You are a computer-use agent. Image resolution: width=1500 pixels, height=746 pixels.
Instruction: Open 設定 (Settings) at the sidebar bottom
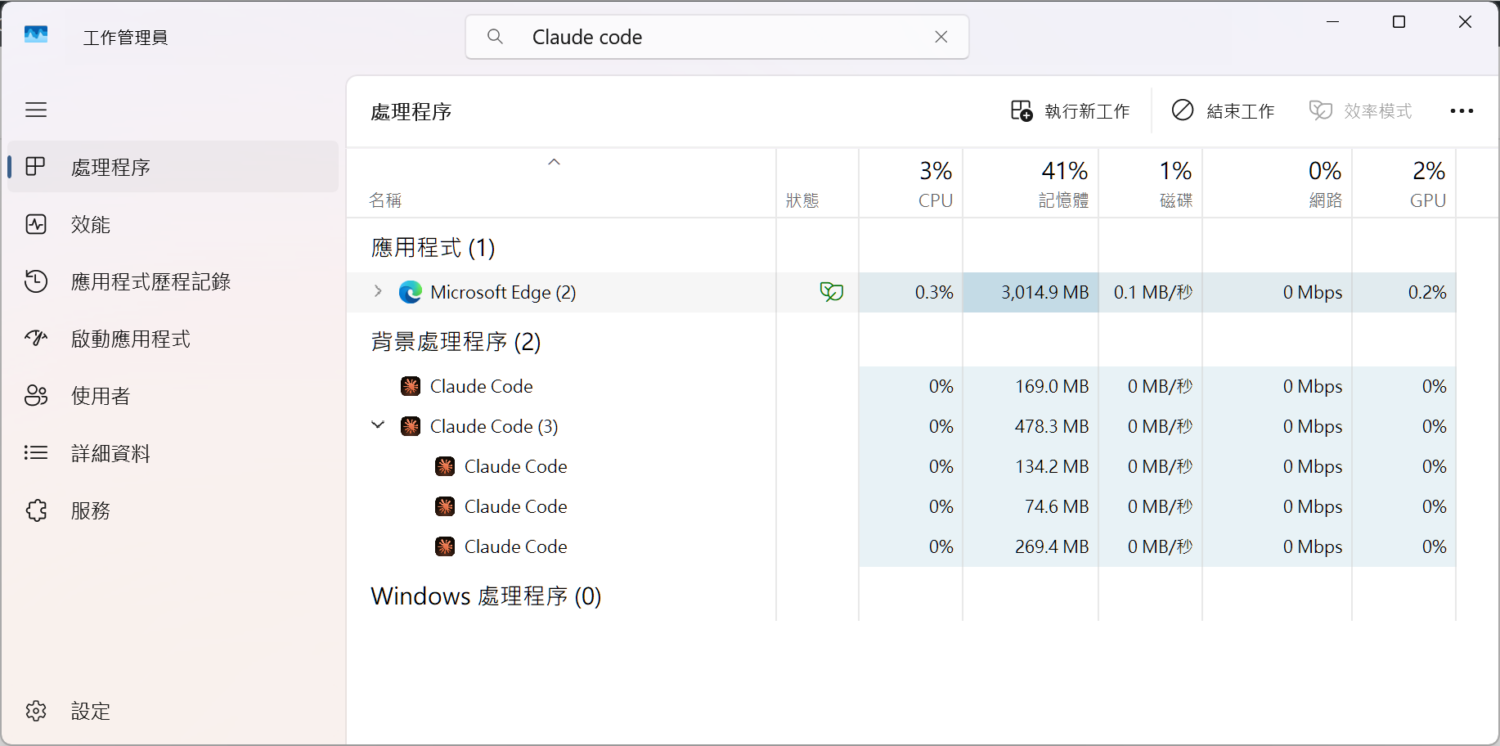pyautogui.click(x=173, y=711)
